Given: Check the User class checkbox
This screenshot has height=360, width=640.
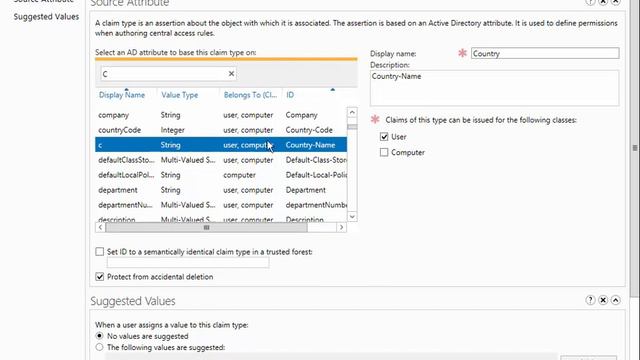Looking at the screenshot, I should tap(384, 137).
